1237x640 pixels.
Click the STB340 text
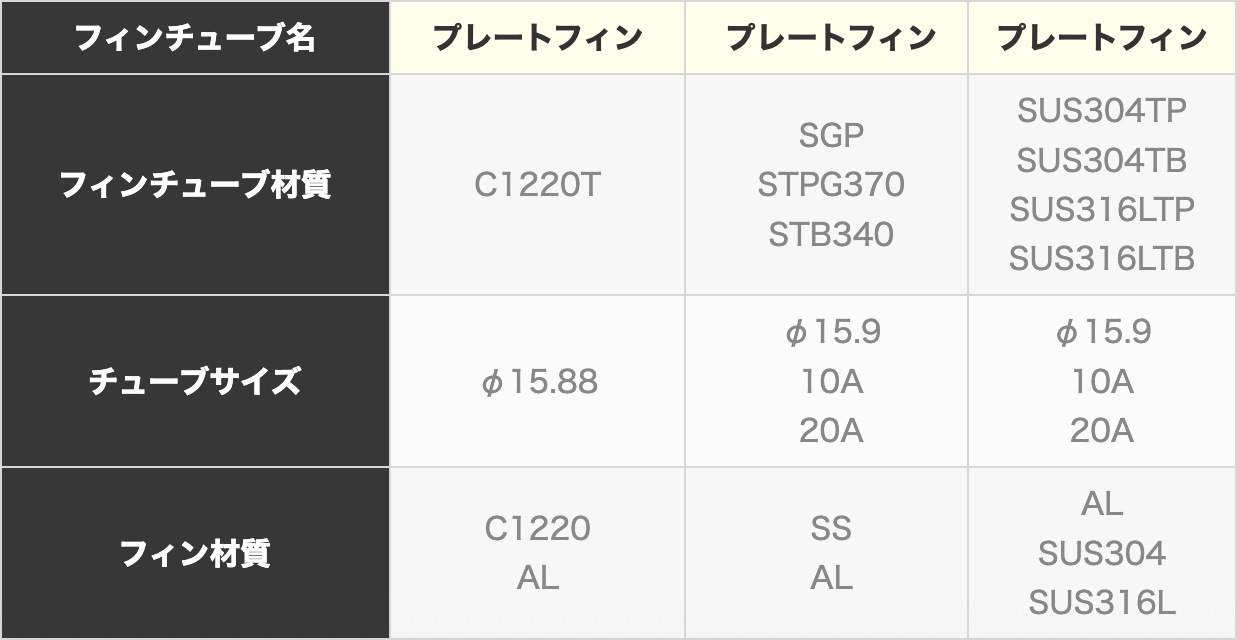pos(831,235)
